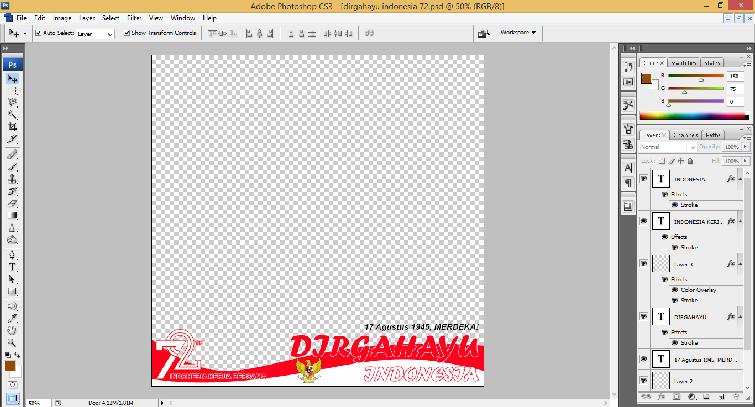
Task: Open the Fill slider arrow
Action: (745, 161)
